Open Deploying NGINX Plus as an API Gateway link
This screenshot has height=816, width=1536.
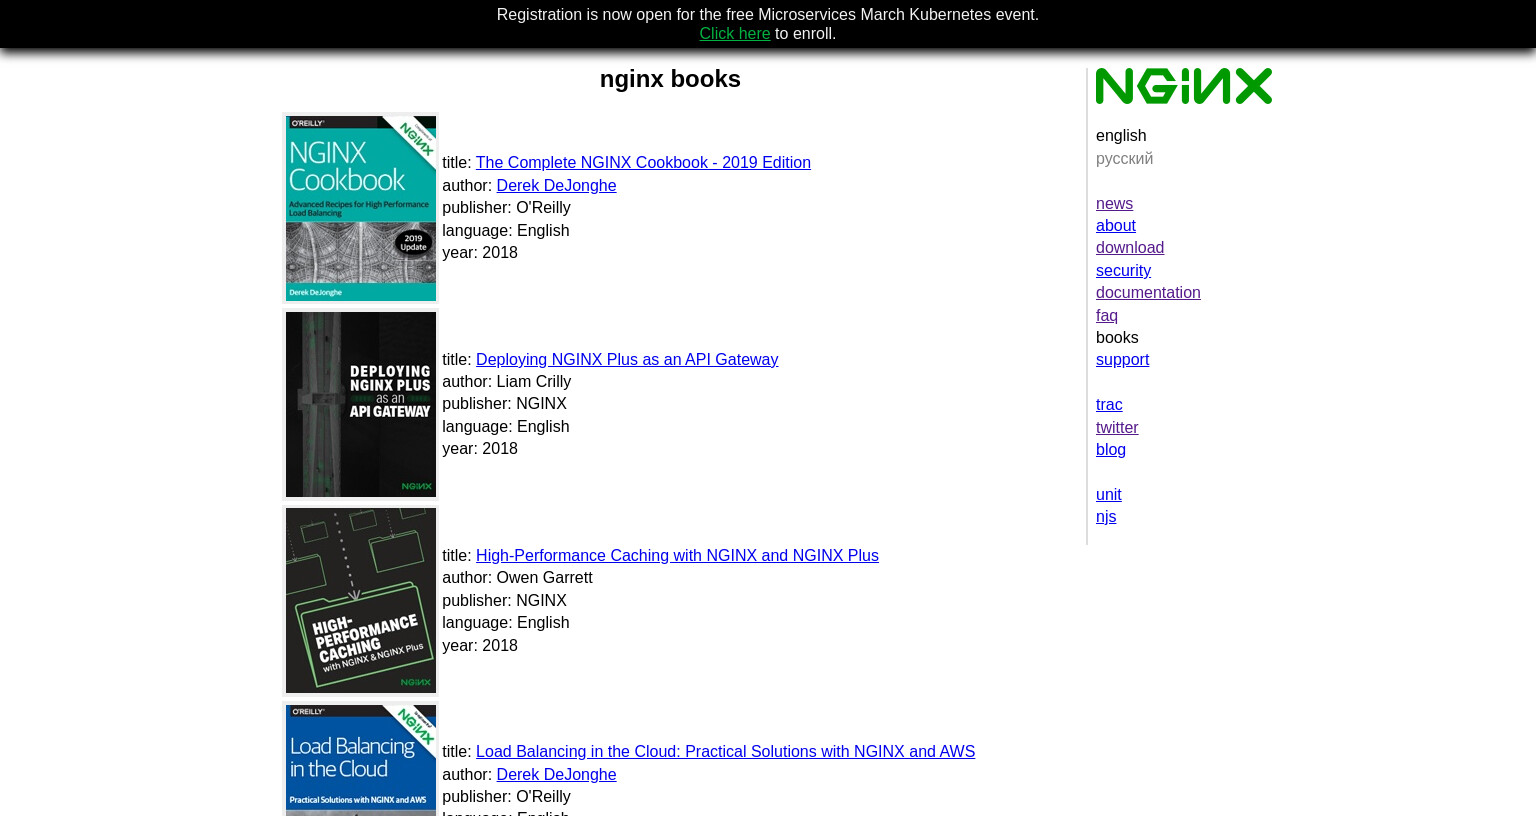point(627,359)
